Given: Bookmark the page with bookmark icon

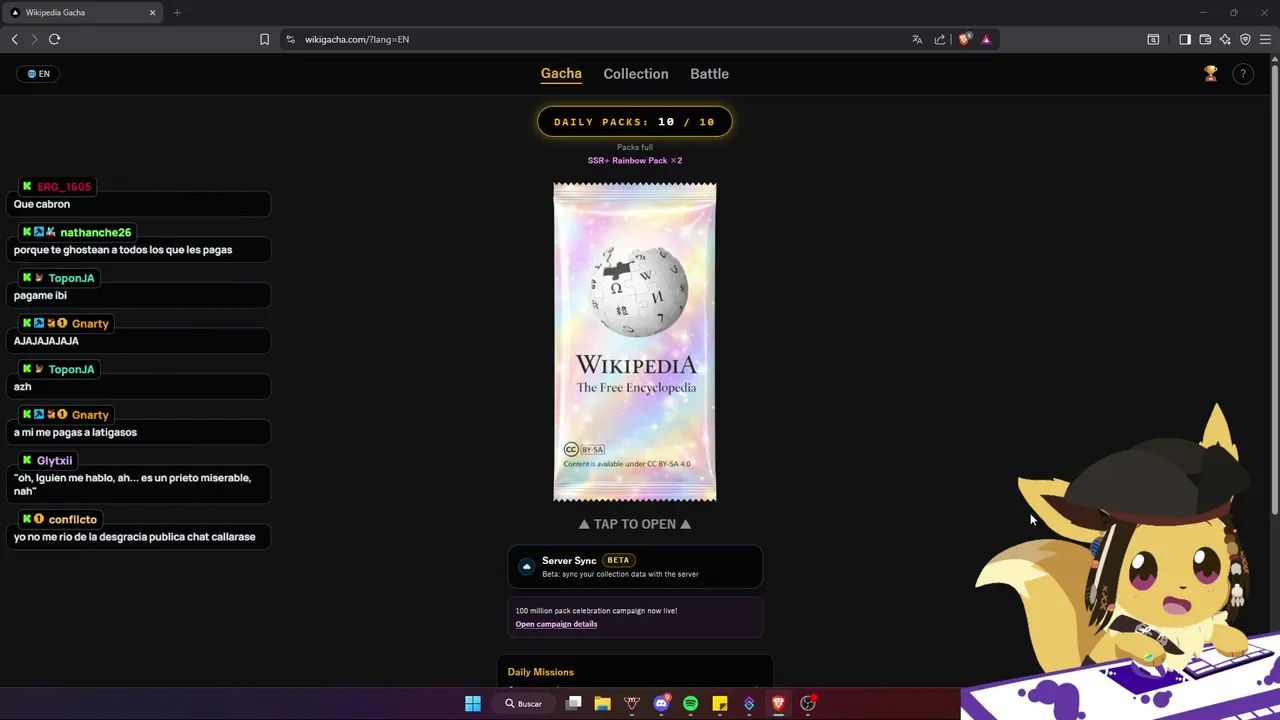Looking at the screenshot, I should (264, 39).
